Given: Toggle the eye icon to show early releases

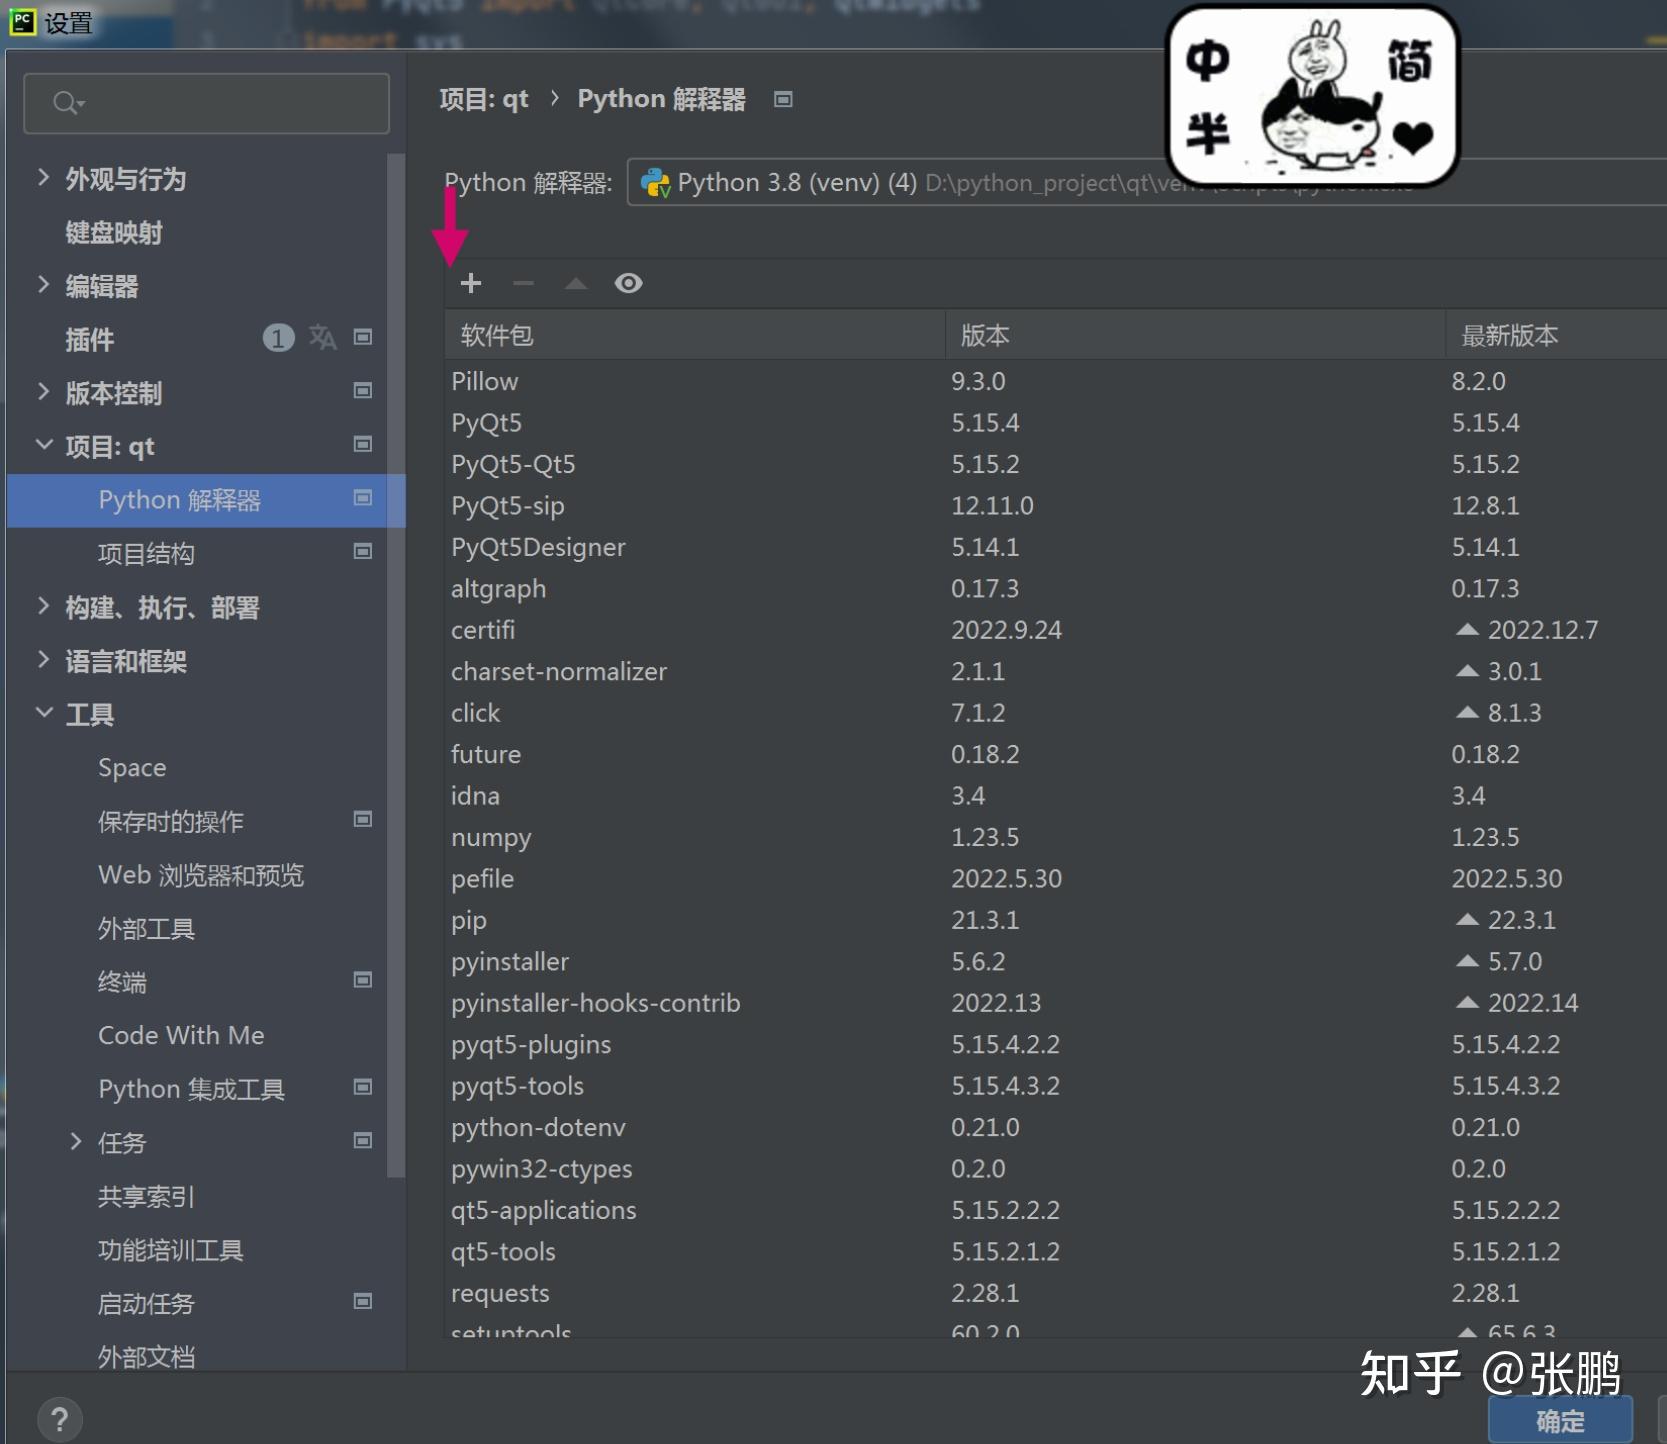Looking at the screenshot, I should click(628, 283).
